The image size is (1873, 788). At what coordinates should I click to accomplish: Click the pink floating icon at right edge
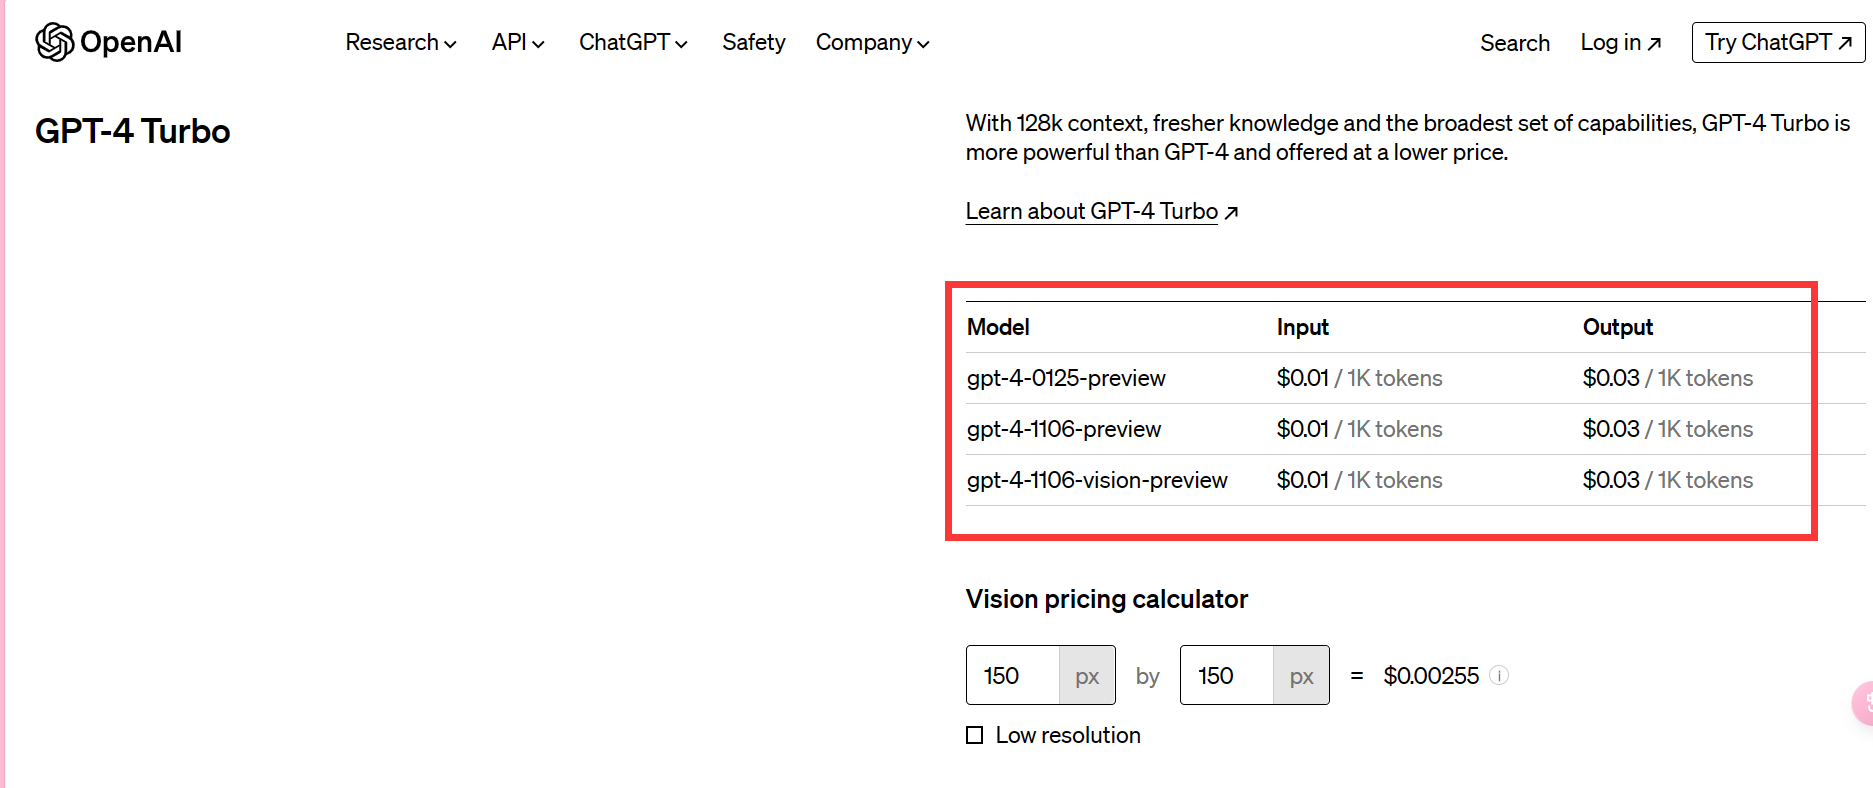tap(1863, 703)
